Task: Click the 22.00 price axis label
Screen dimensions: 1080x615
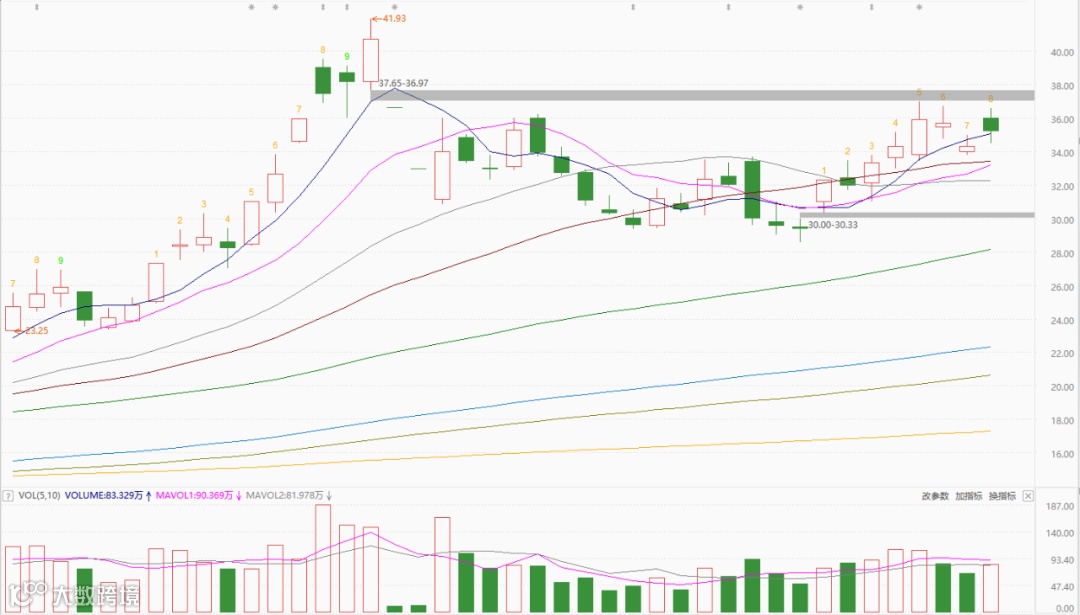Action: (1062, 353)
